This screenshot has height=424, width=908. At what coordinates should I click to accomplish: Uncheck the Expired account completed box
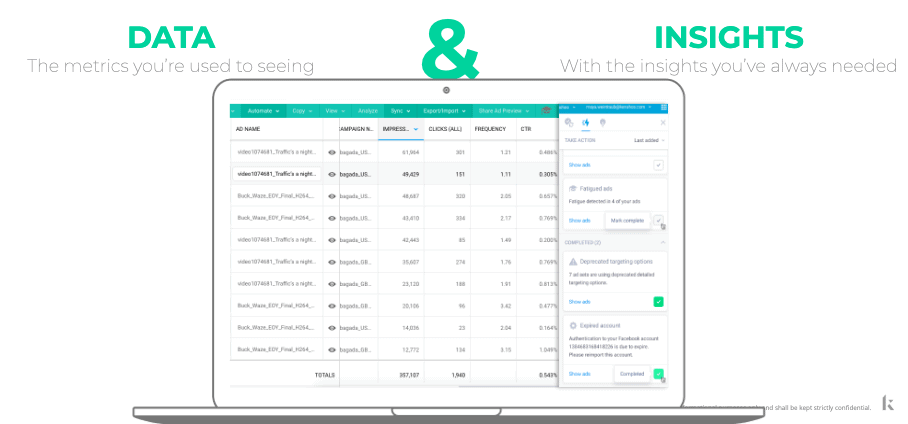(x=658, y=374)
